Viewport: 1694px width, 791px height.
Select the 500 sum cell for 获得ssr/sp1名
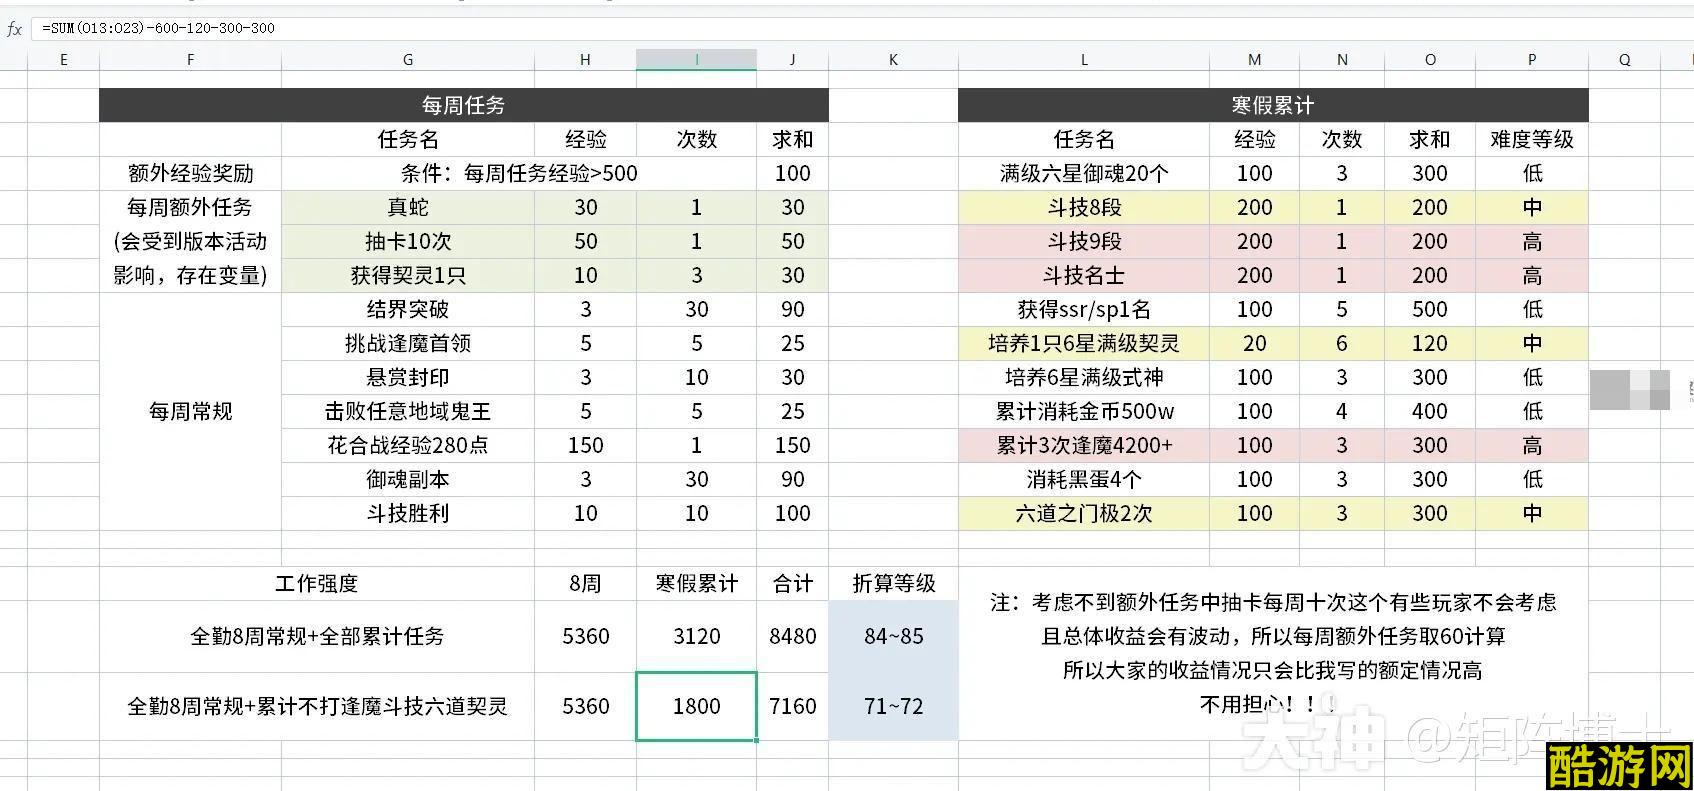coord(1430,309)
